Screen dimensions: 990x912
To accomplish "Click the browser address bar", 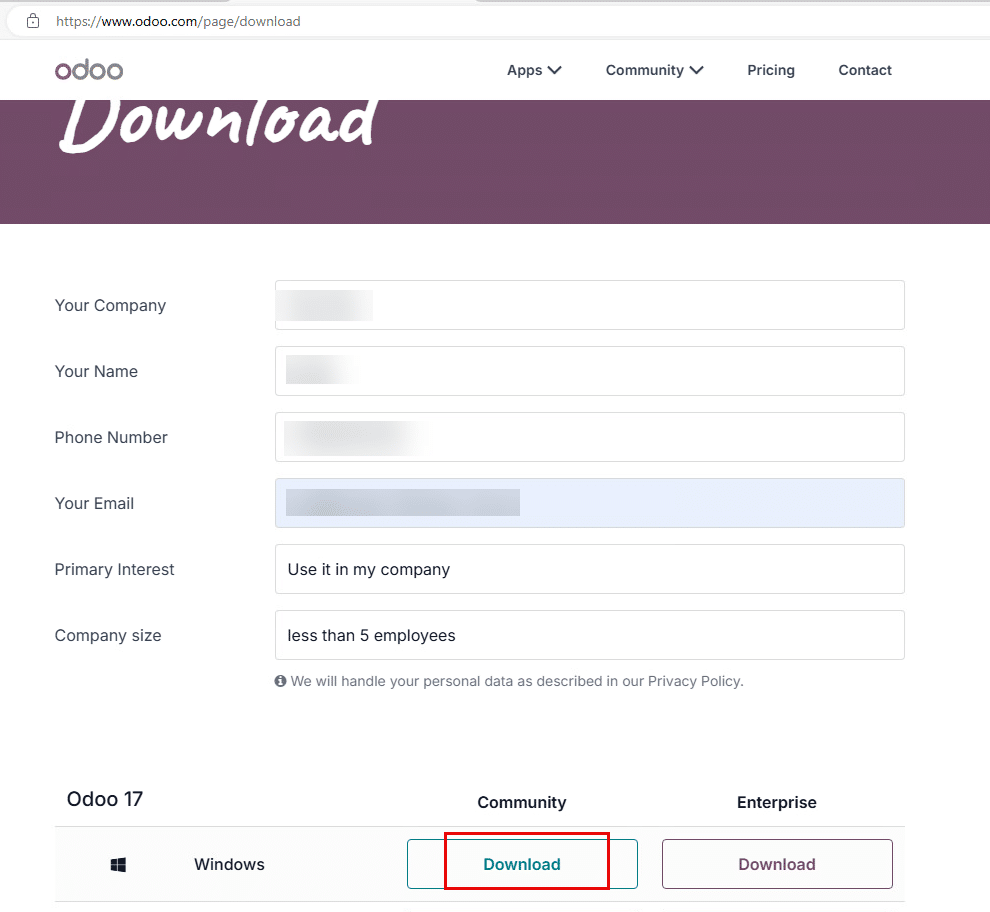I will point(300,20).
